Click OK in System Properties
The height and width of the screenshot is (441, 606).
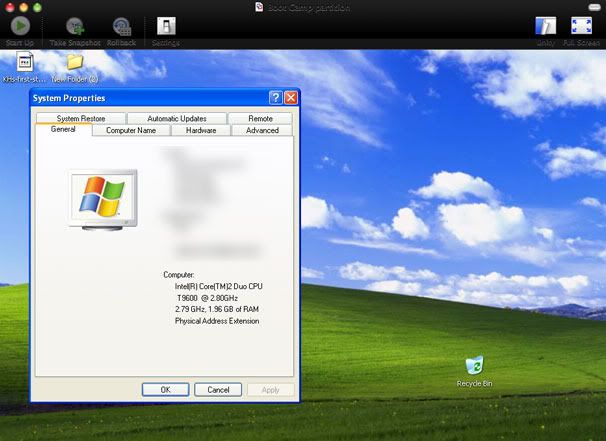coord(165,390)
